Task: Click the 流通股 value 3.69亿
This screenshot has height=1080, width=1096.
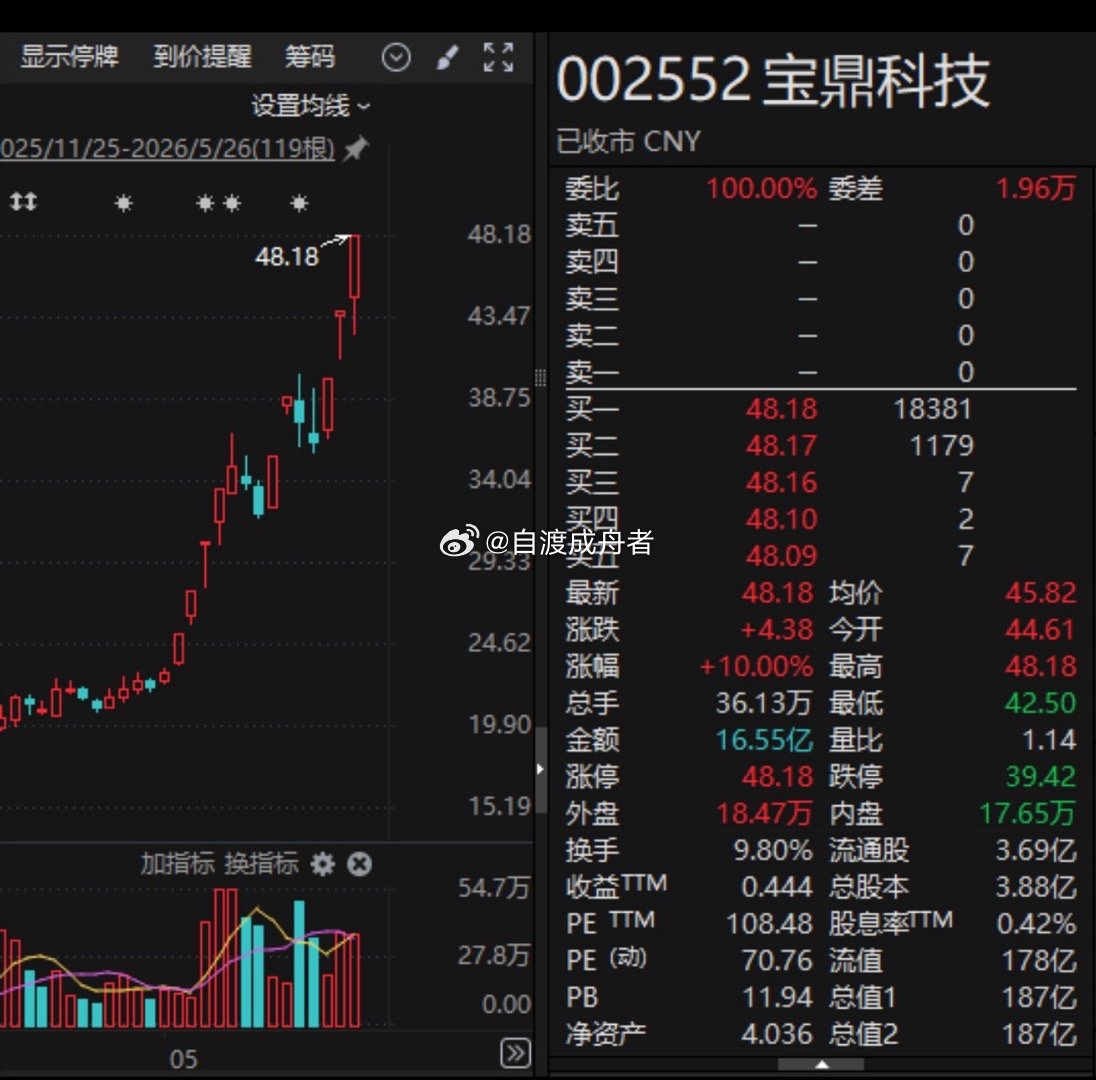Action: click(1036, 850)
